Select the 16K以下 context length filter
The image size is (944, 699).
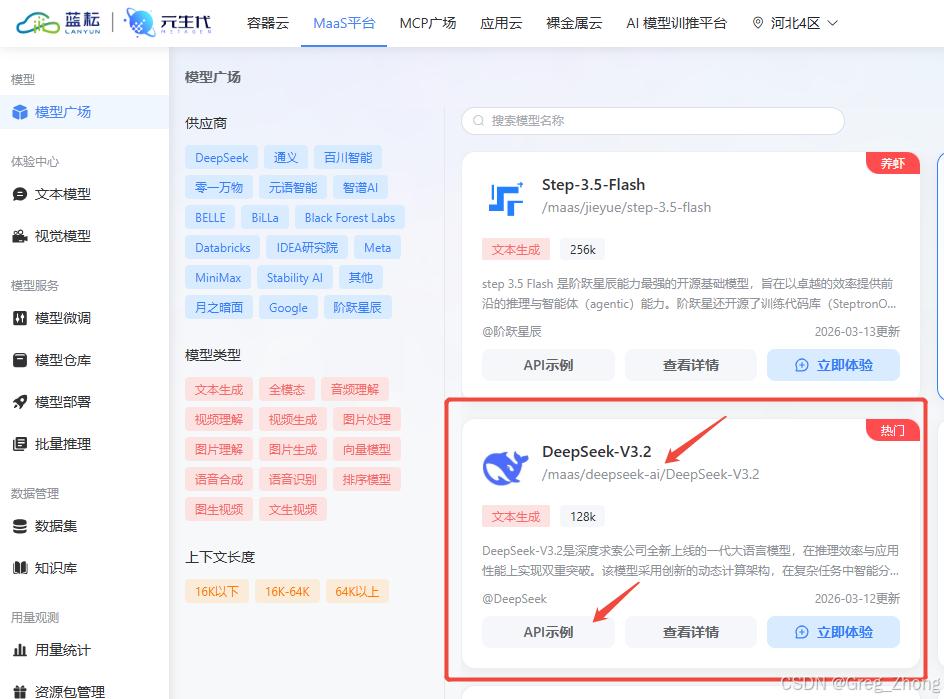point(217,591)
